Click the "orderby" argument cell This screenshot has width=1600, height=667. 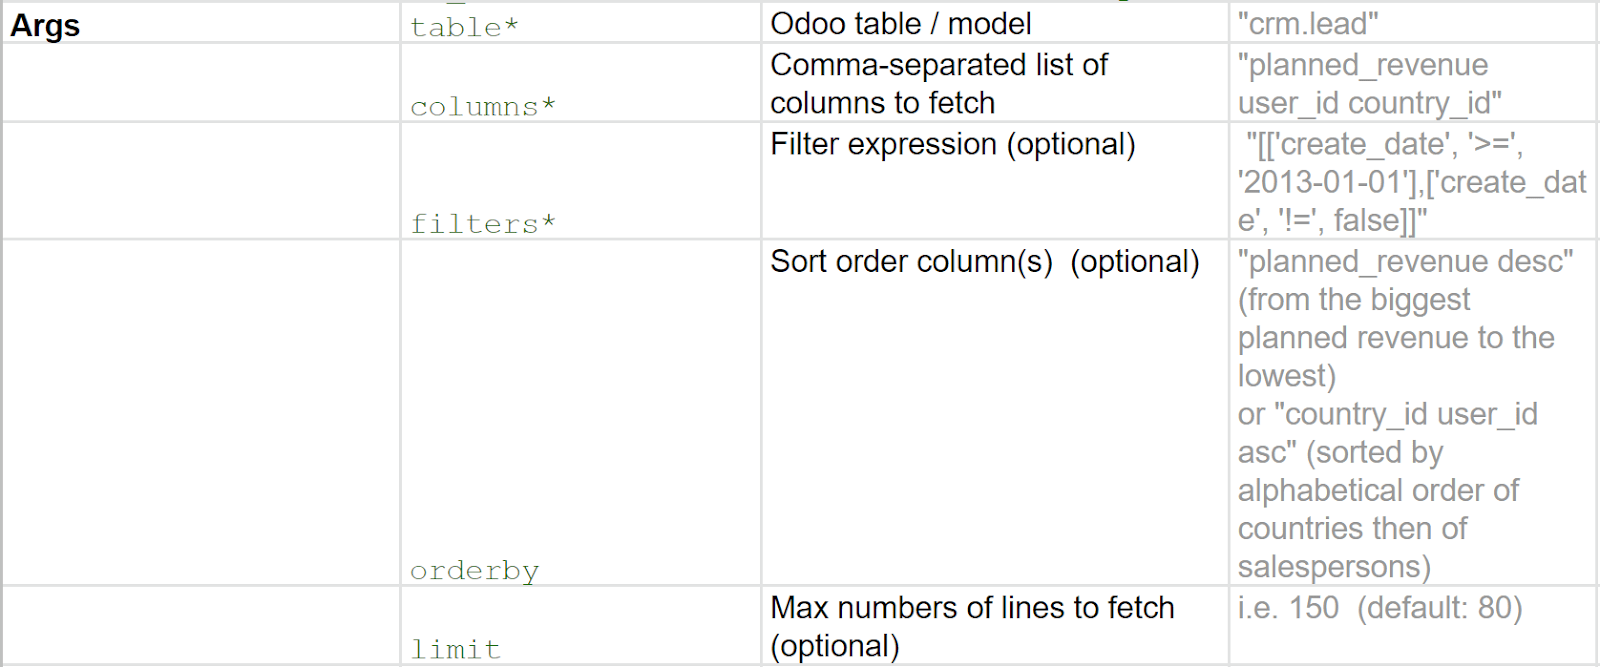pyautogui.click(x=474, y=570)
